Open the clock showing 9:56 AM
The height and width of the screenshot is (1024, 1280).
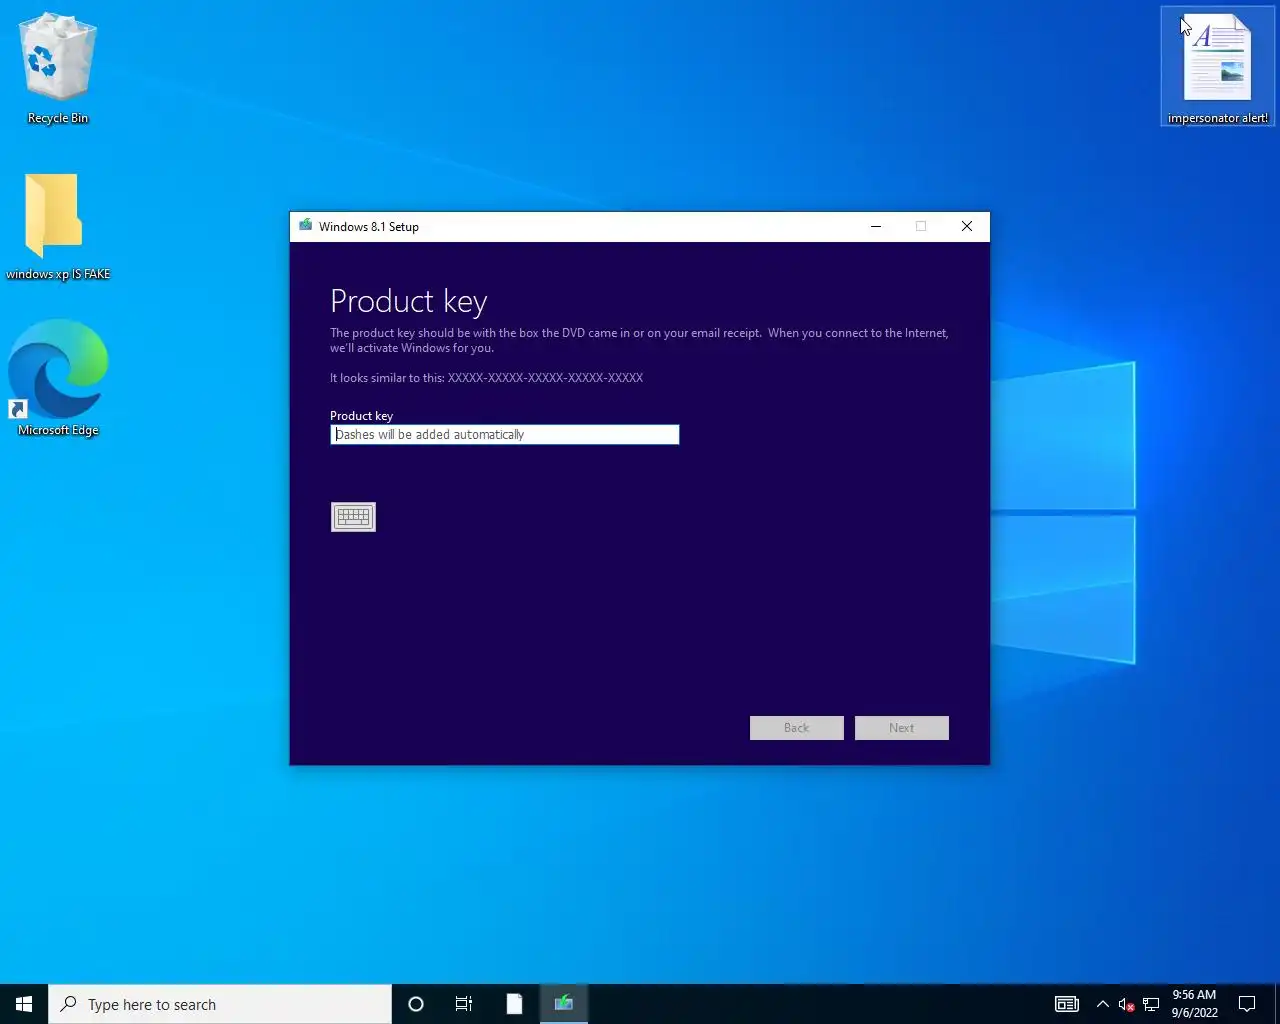click(1194, 1004)
